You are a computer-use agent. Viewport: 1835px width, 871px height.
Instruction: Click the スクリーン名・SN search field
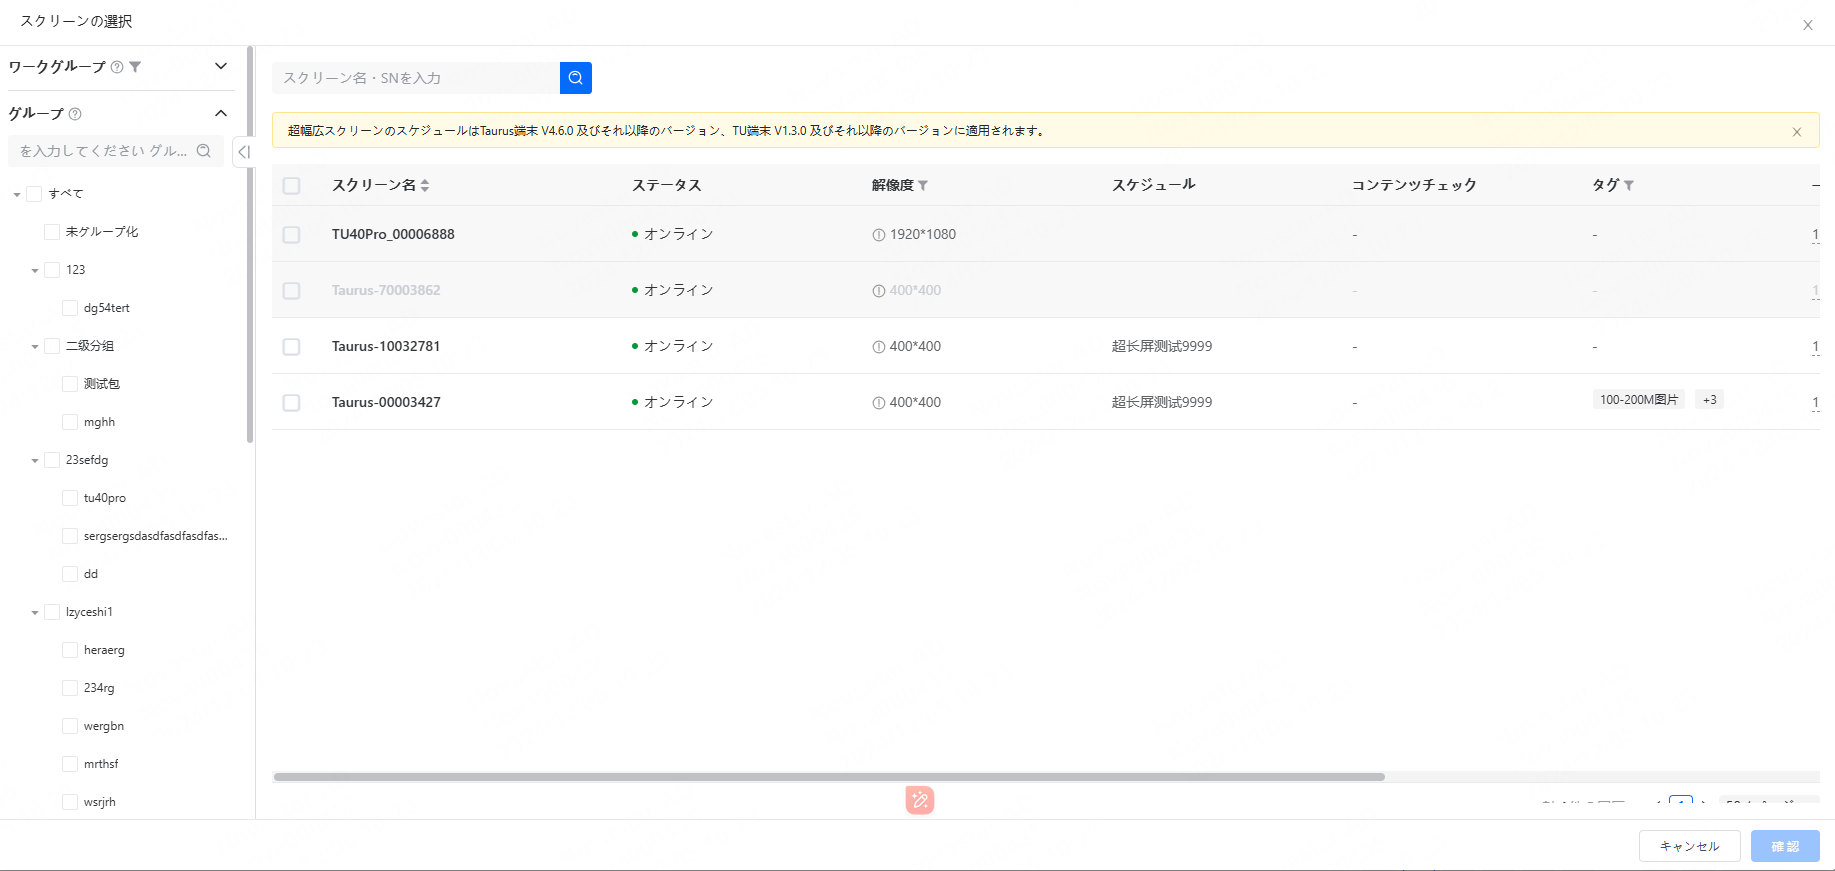tap(415, 78)
